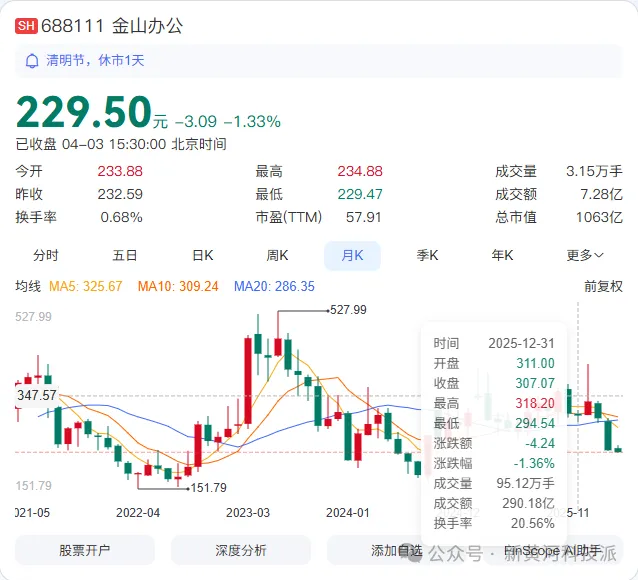Click the tooltip 开盘 value 311.00

(535, 363)
